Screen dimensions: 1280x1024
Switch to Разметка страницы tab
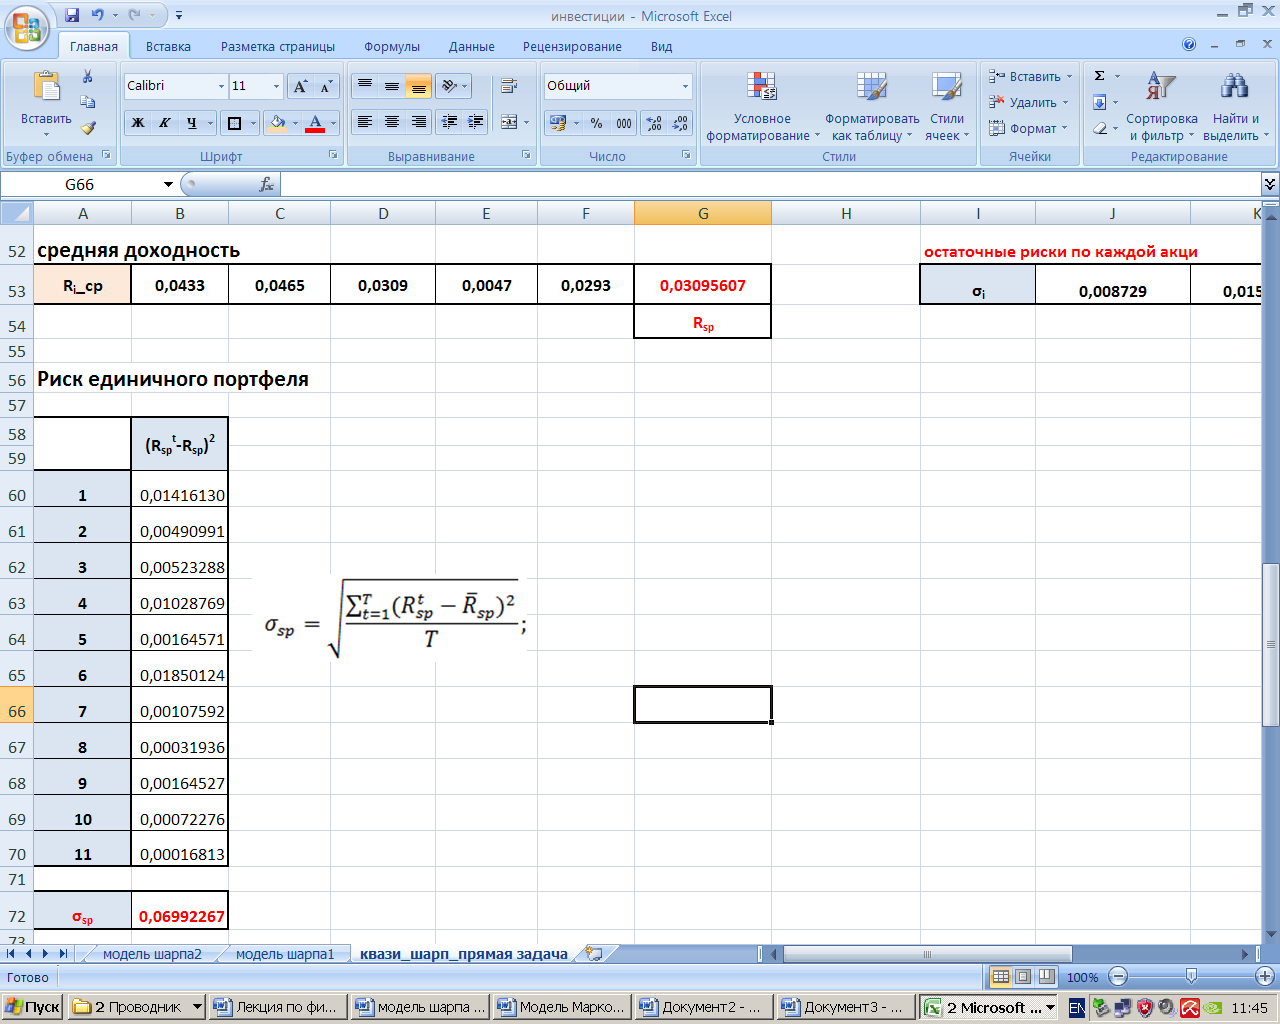click(278, 46)
